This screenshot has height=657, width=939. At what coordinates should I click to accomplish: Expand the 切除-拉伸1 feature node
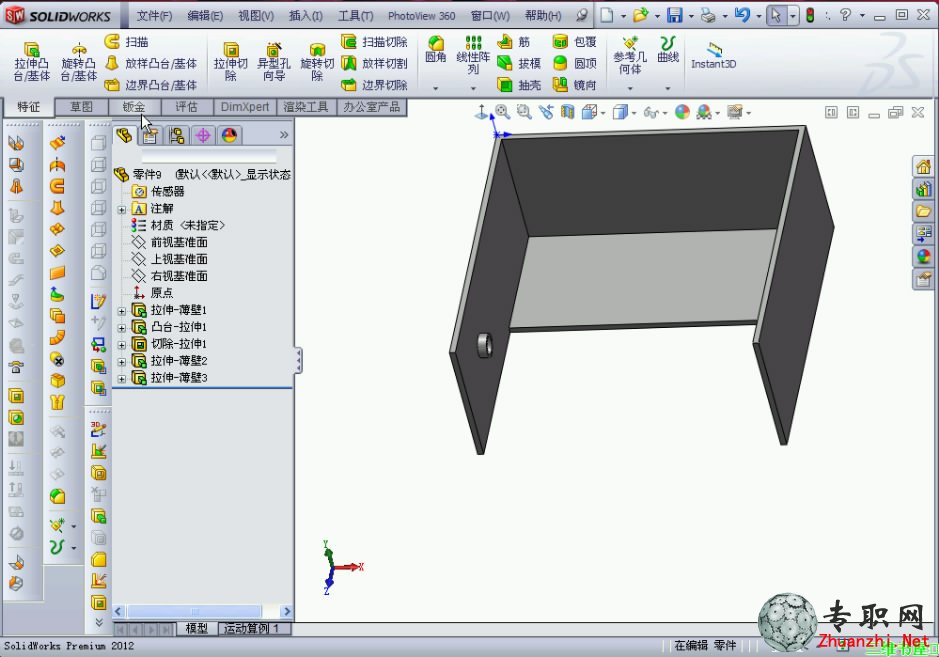coord(122,345)
